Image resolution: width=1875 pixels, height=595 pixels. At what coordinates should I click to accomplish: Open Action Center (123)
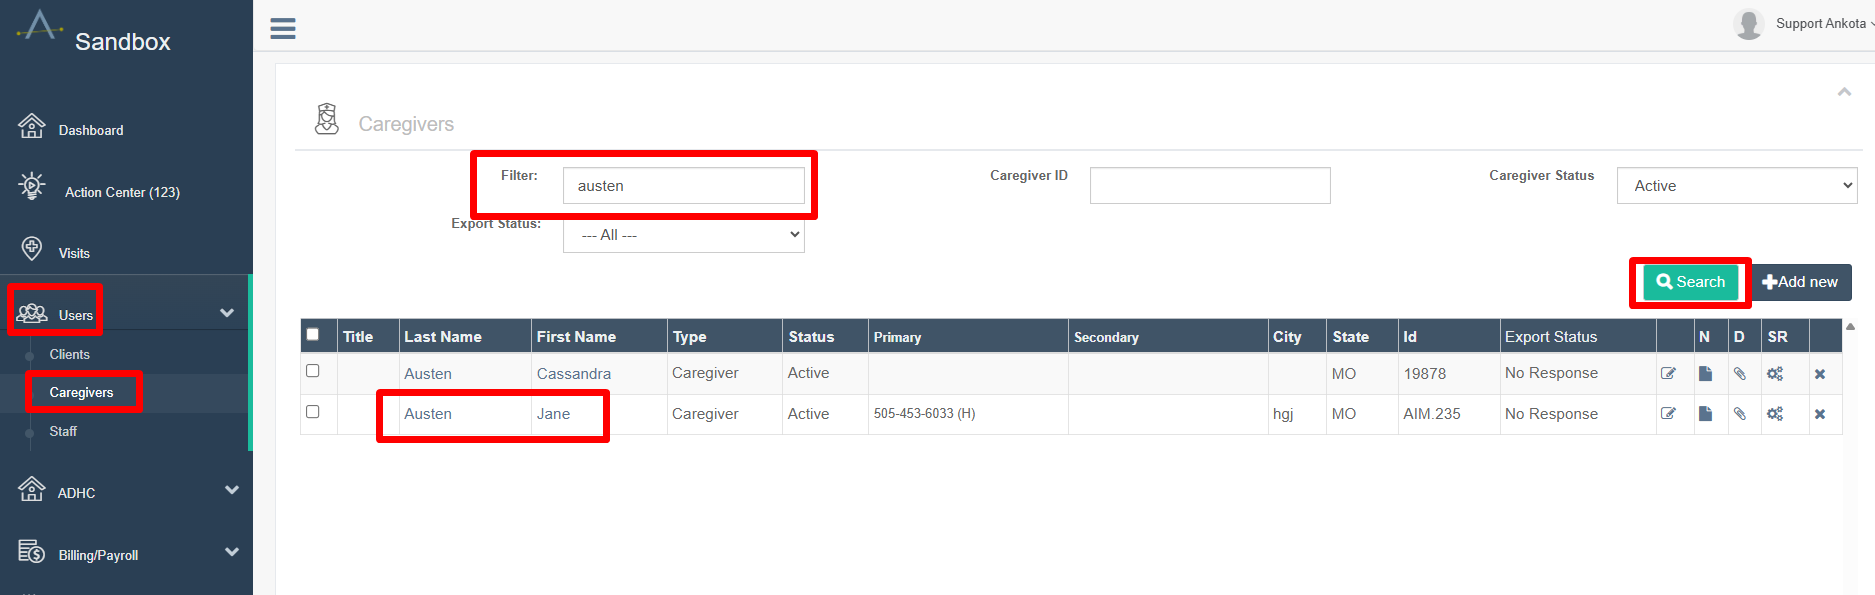pyautogui.click(x=122, y=192)
